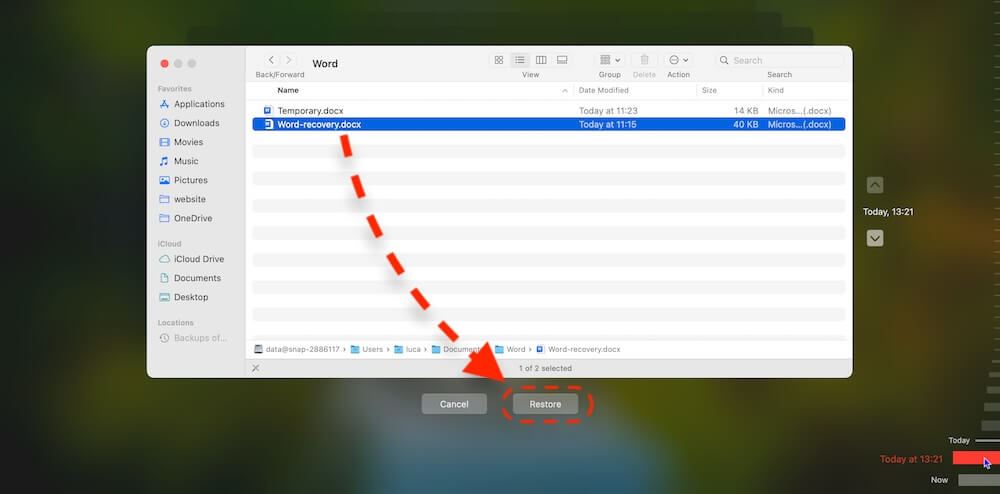Open the Group dropdown
The height and width of the screenshot is (494, 1000).
(x=610, y=60)
